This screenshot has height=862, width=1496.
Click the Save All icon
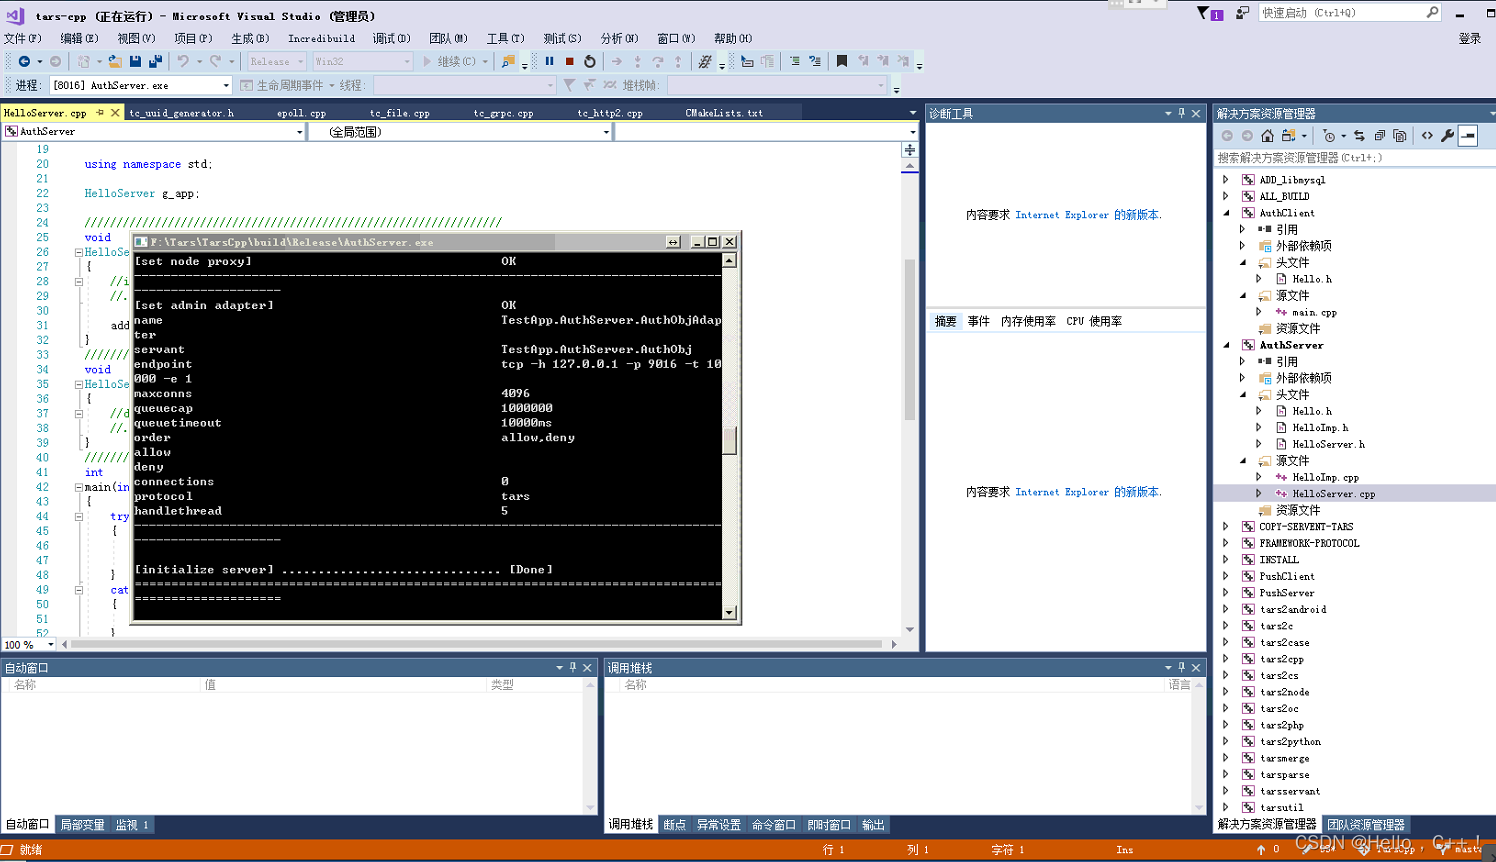(x=155, y=61)
